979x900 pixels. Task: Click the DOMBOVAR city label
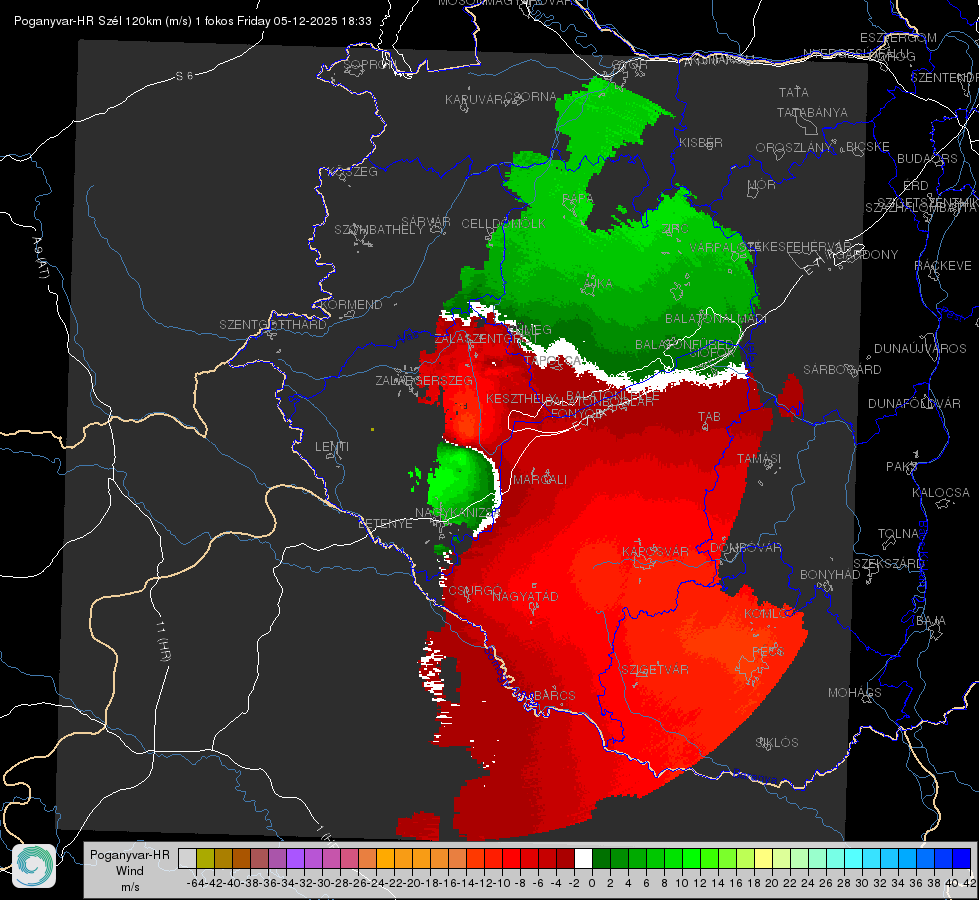[745, 548]
